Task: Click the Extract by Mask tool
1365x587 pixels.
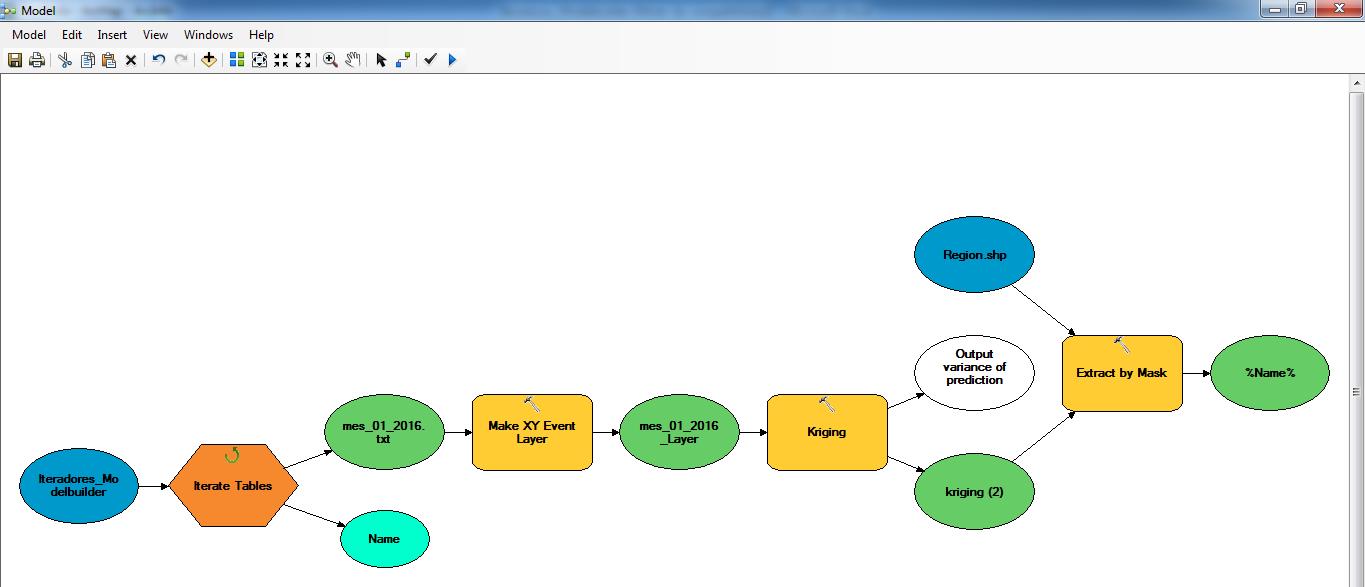Action: point(1121,373)
